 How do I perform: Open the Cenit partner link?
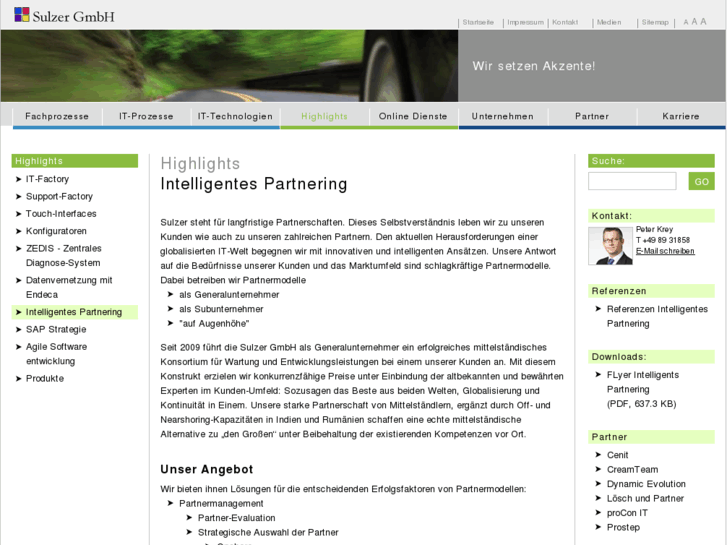618,455
